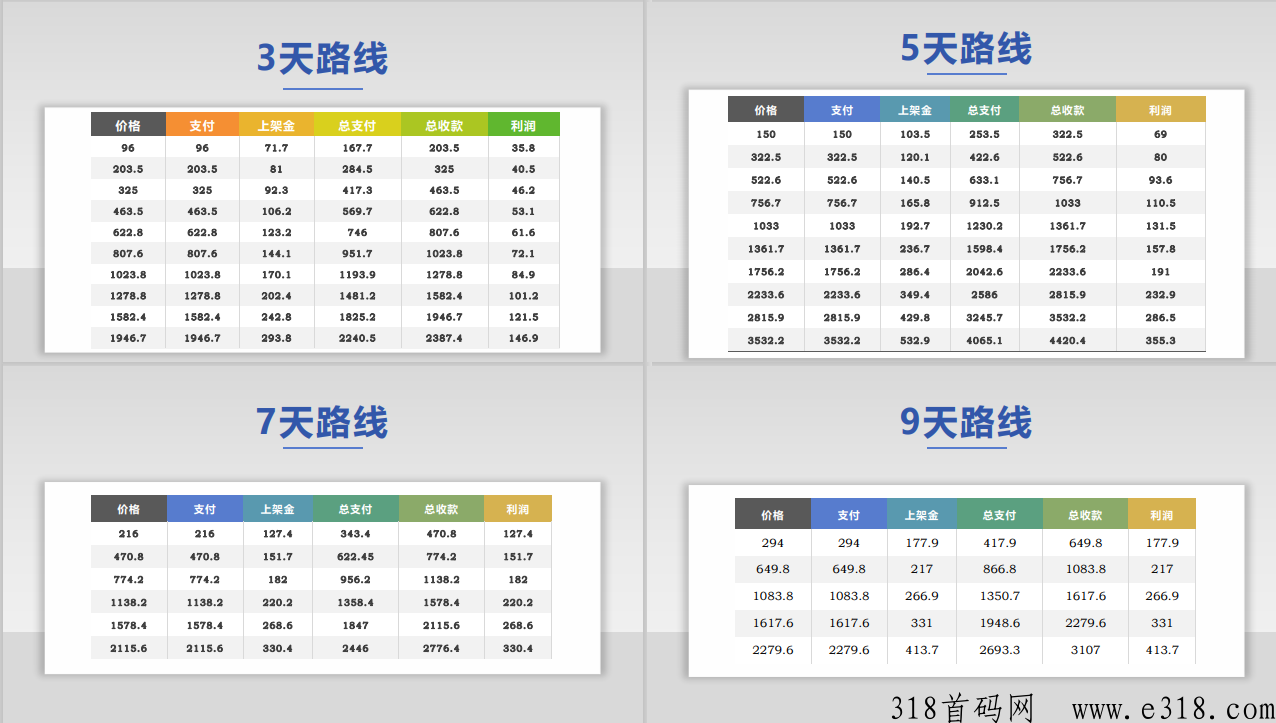The image size is (1276, 723).
Task: Click cell value 2240.5
Action: click(x=357, y=338)
